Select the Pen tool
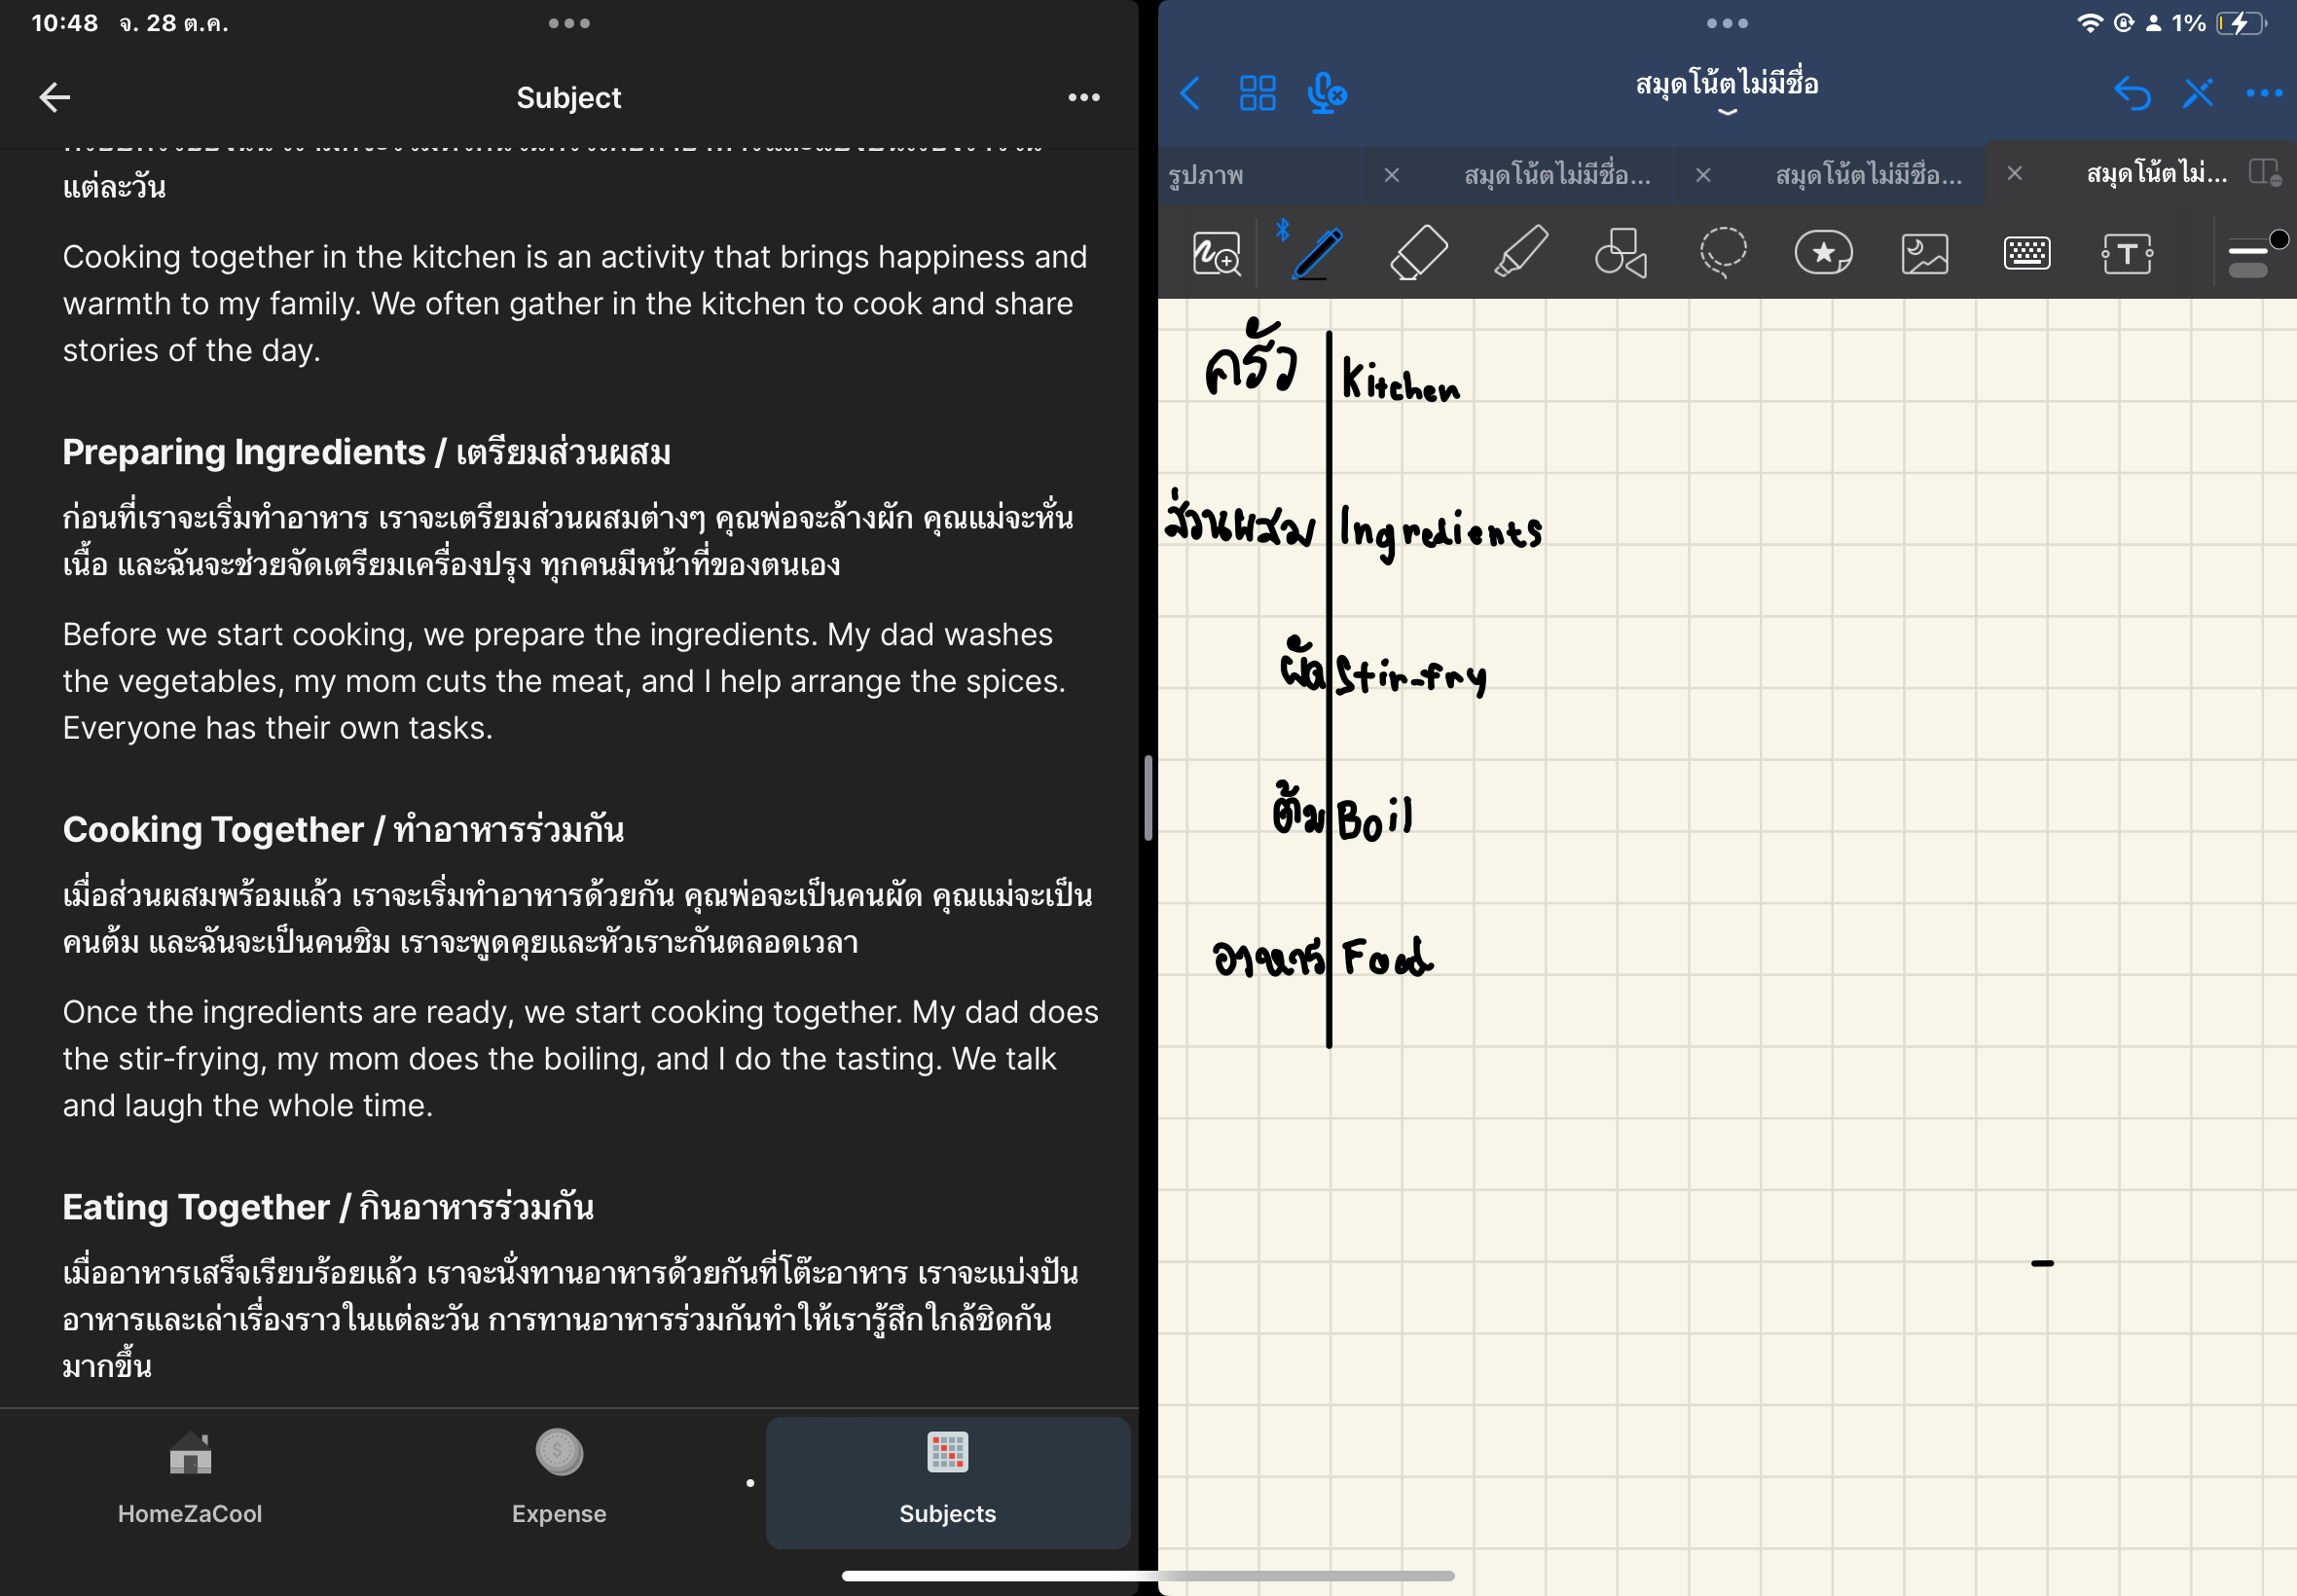 point(1317,253)
